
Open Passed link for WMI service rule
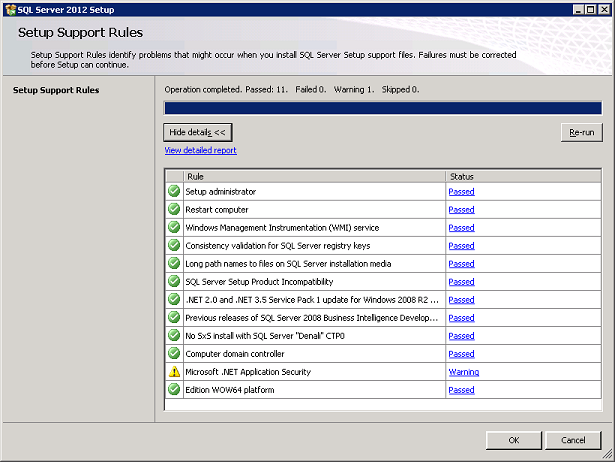461,228
